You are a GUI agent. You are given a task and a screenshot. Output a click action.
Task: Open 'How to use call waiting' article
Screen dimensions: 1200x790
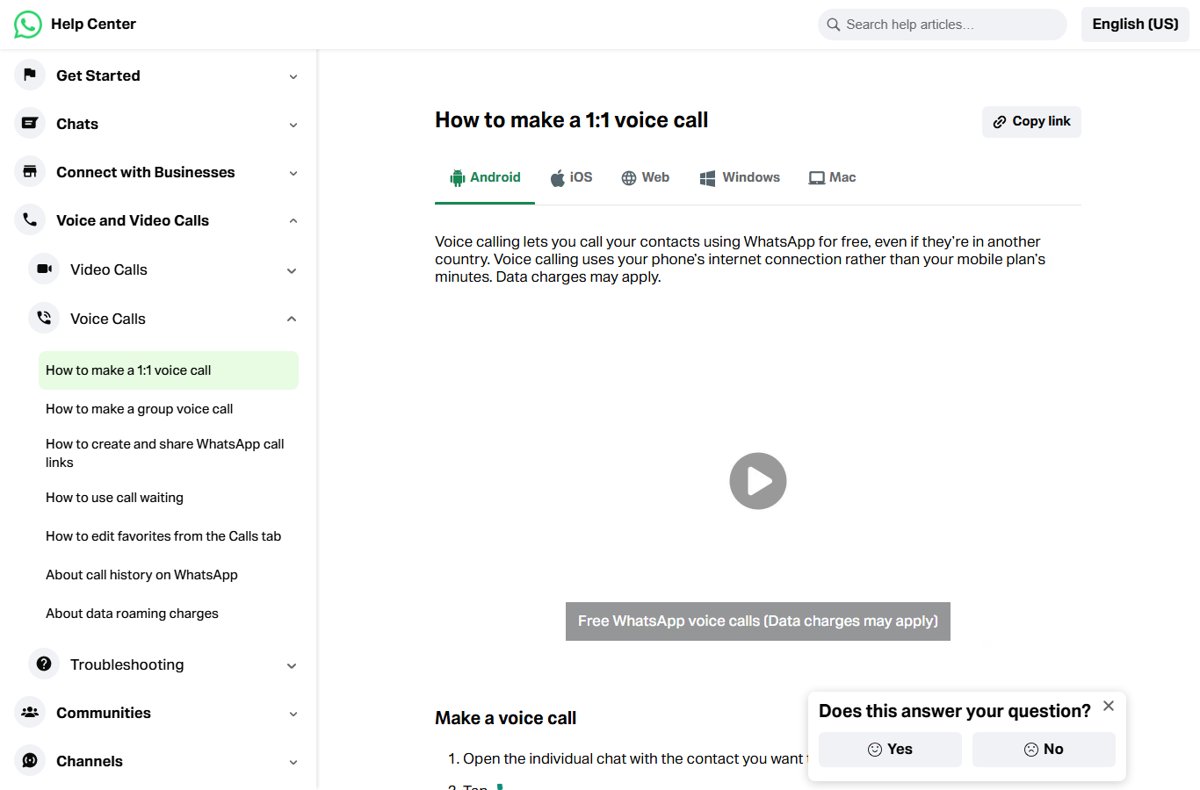click(x=114, y=498)
